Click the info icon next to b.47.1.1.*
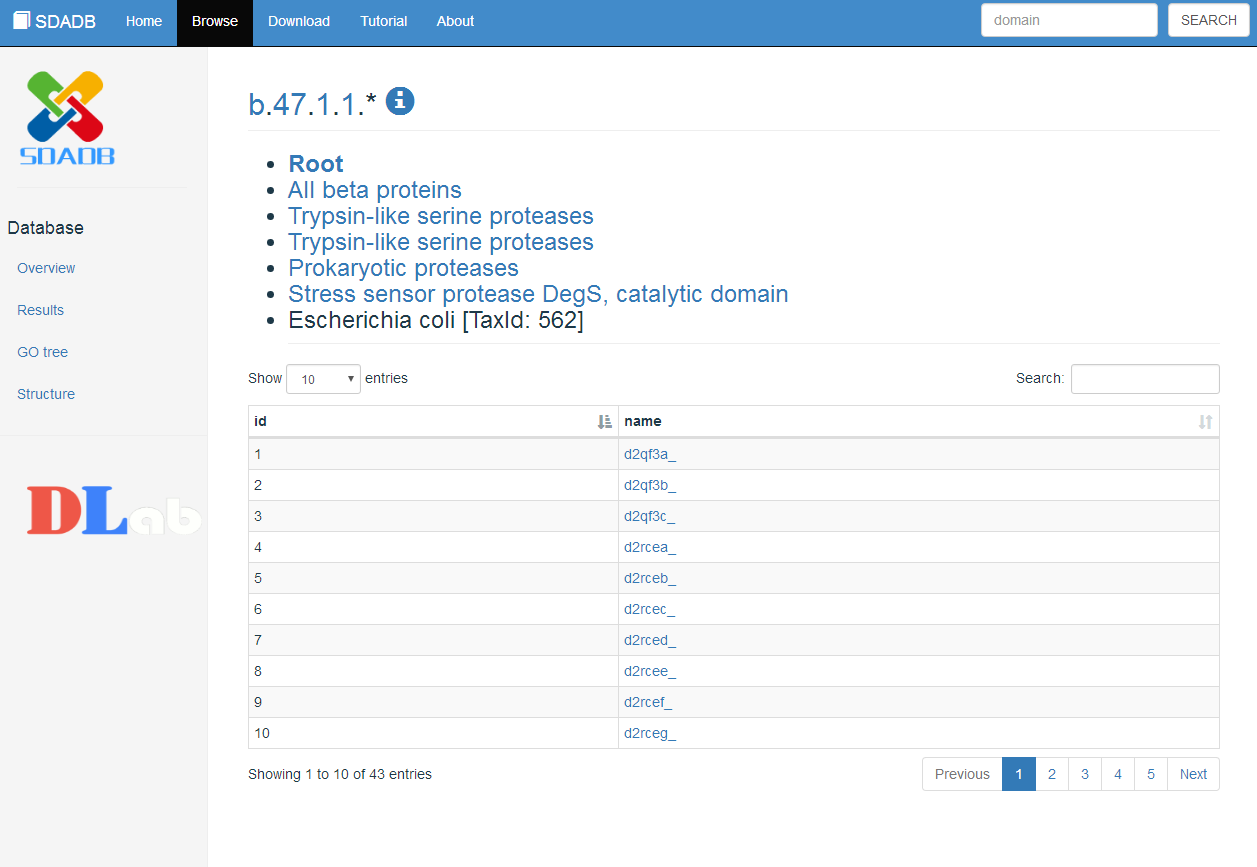The image size is (1257, 867). pyautogui.click(x=400, y=101)
